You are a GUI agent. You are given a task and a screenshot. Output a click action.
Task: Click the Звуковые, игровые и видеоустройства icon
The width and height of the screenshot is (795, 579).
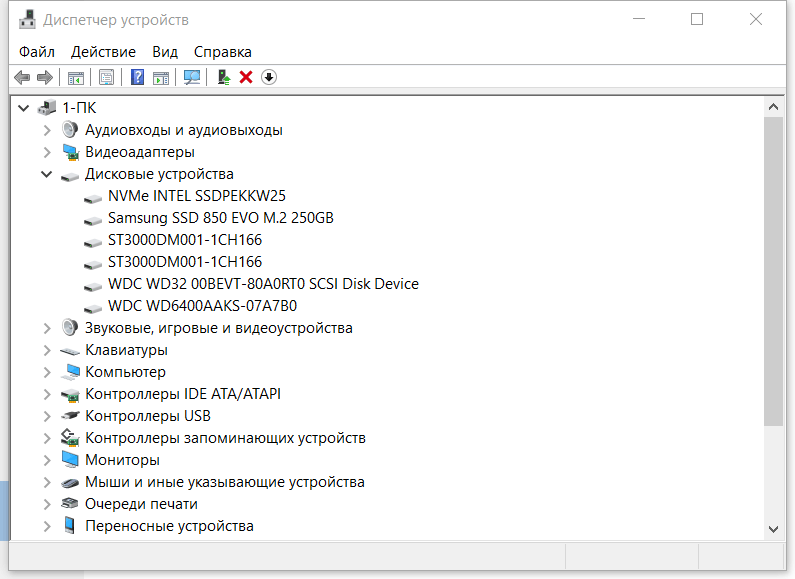70,328
